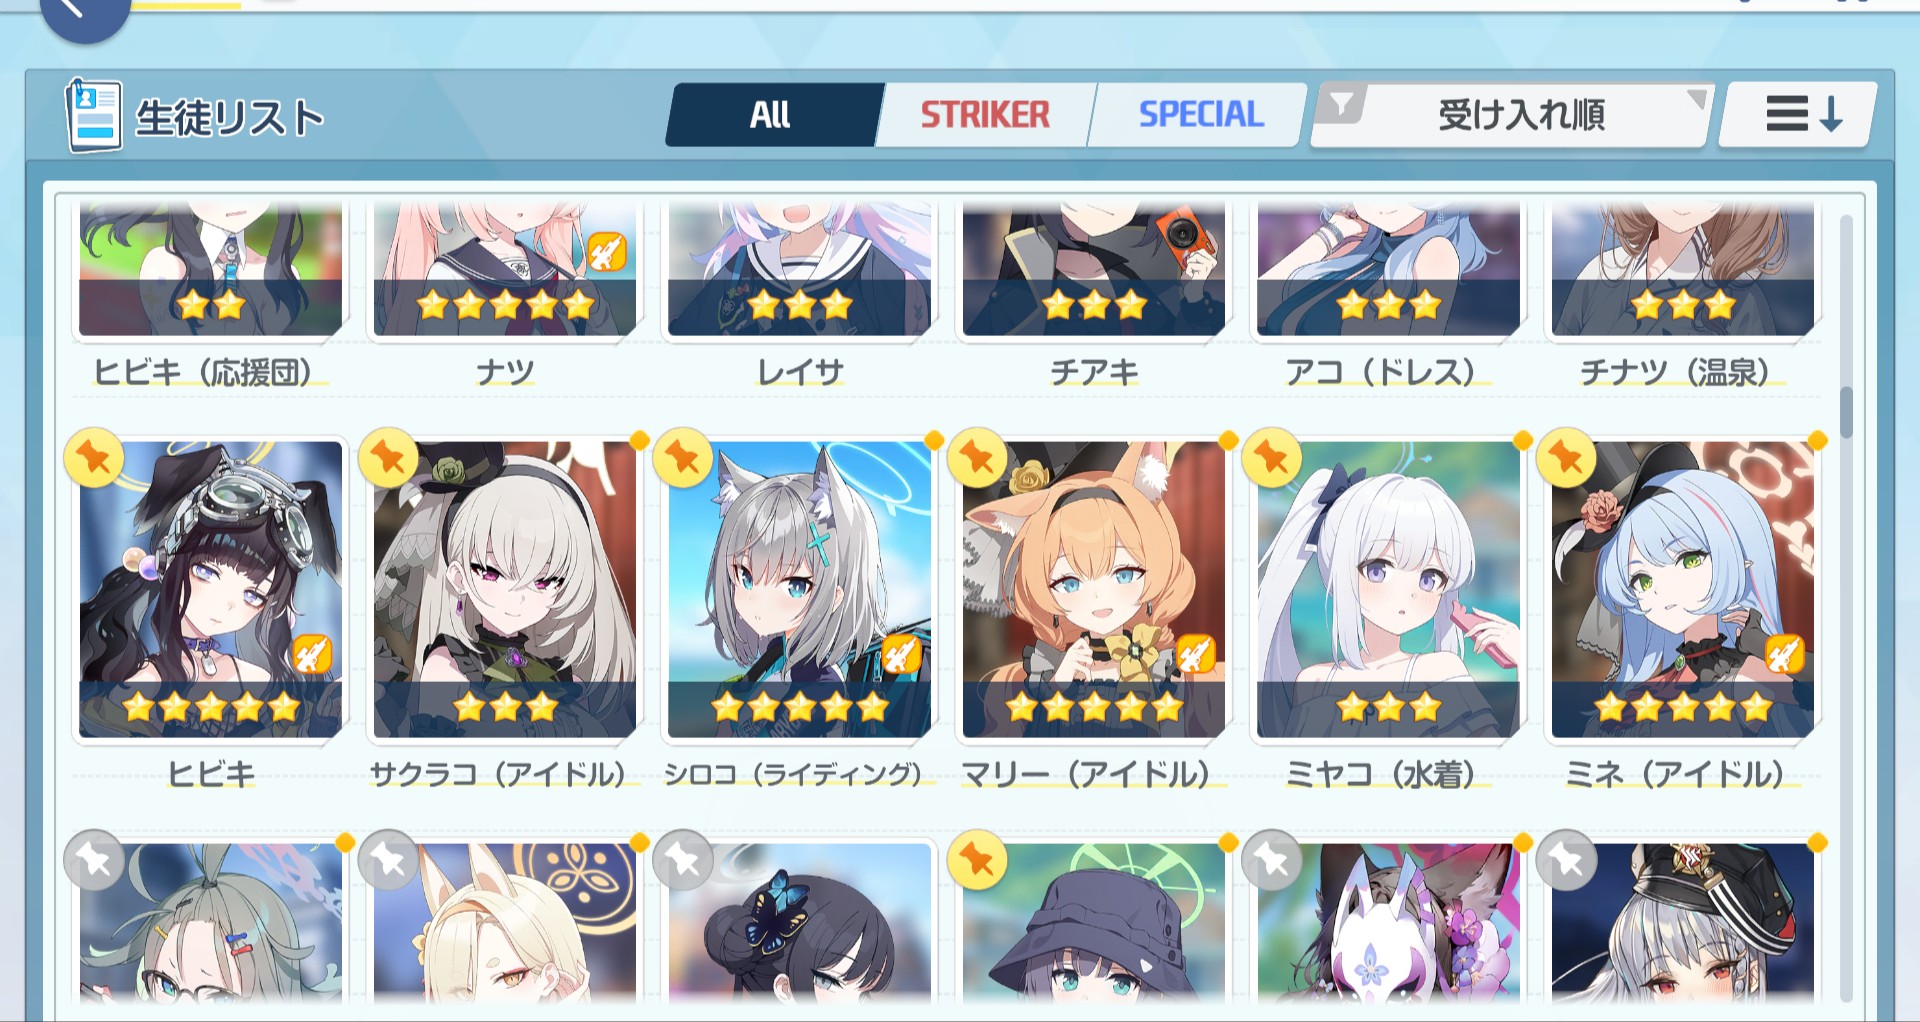Expand sort options via corner triangle
The width and height of the screenshot is (1920, 1022).
coord(1697,99)
